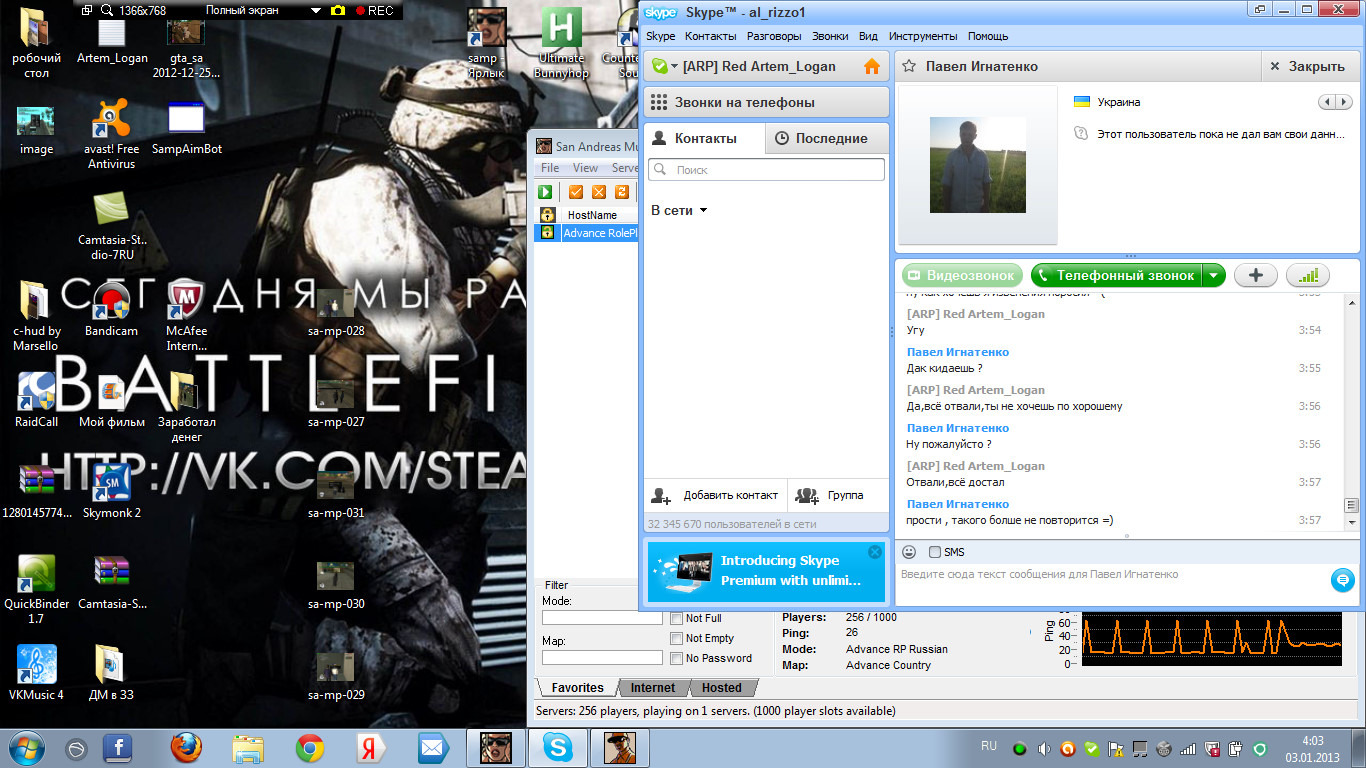Select the Skymonk 2 desktop icon

pyautogui.click(x=112, y=490)
